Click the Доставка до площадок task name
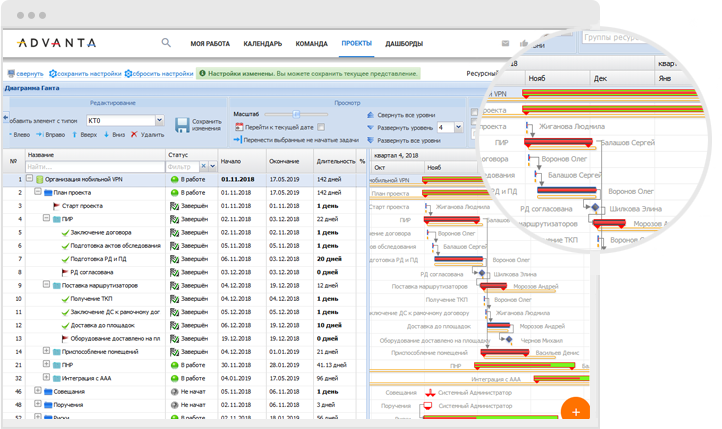This screenshot has width=722, height=429. point(102,325)
